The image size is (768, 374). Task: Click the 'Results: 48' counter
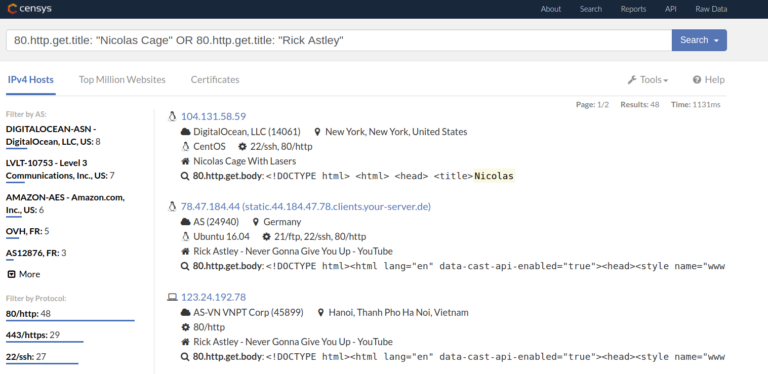click(x=640, y=104)
